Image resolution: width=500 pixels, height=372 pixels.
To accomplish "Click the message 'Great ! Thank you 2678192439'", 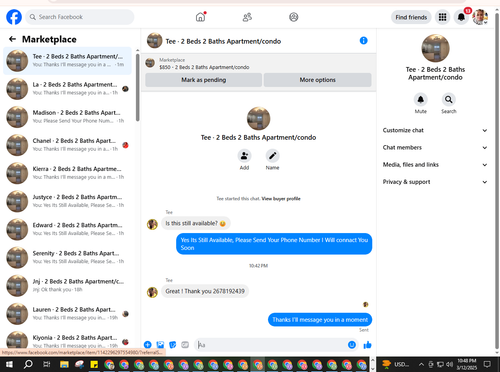I will [205, 291].
